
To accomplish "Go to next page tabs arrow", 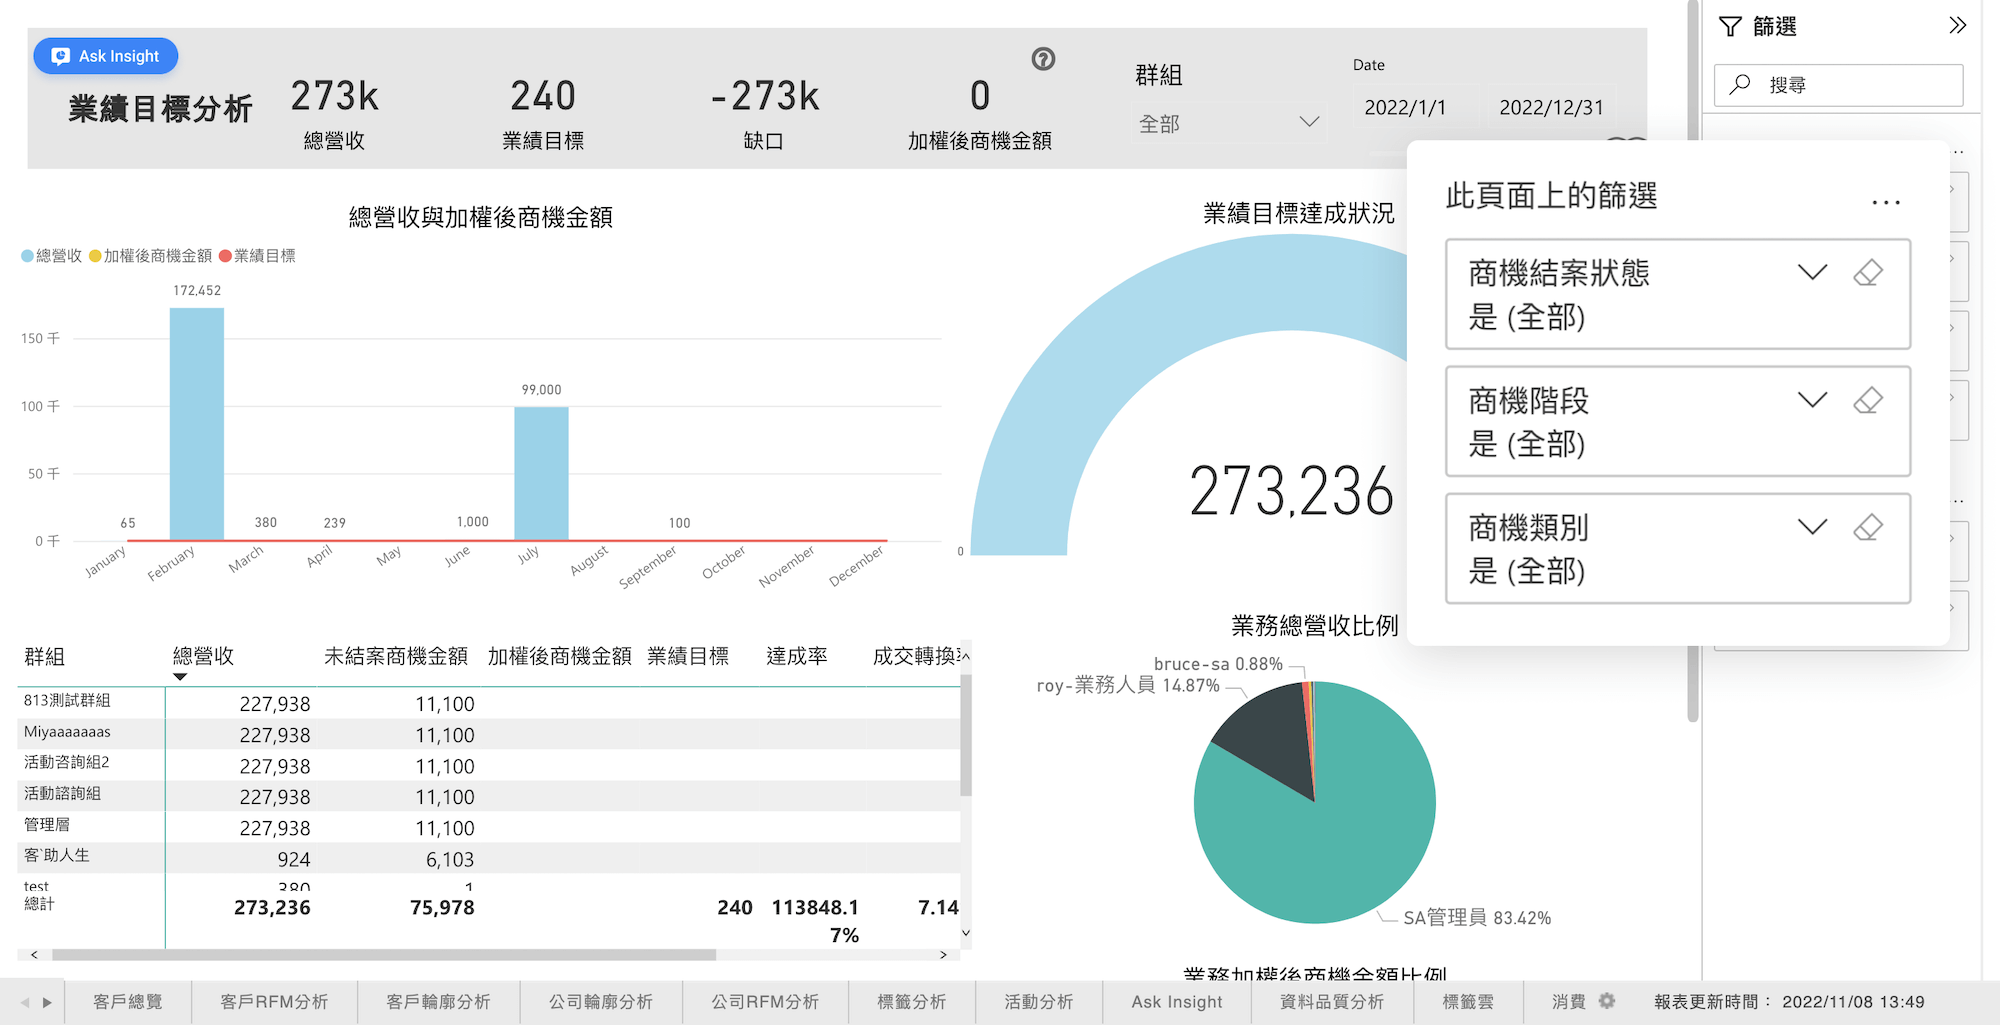I will click(47, 1002).
